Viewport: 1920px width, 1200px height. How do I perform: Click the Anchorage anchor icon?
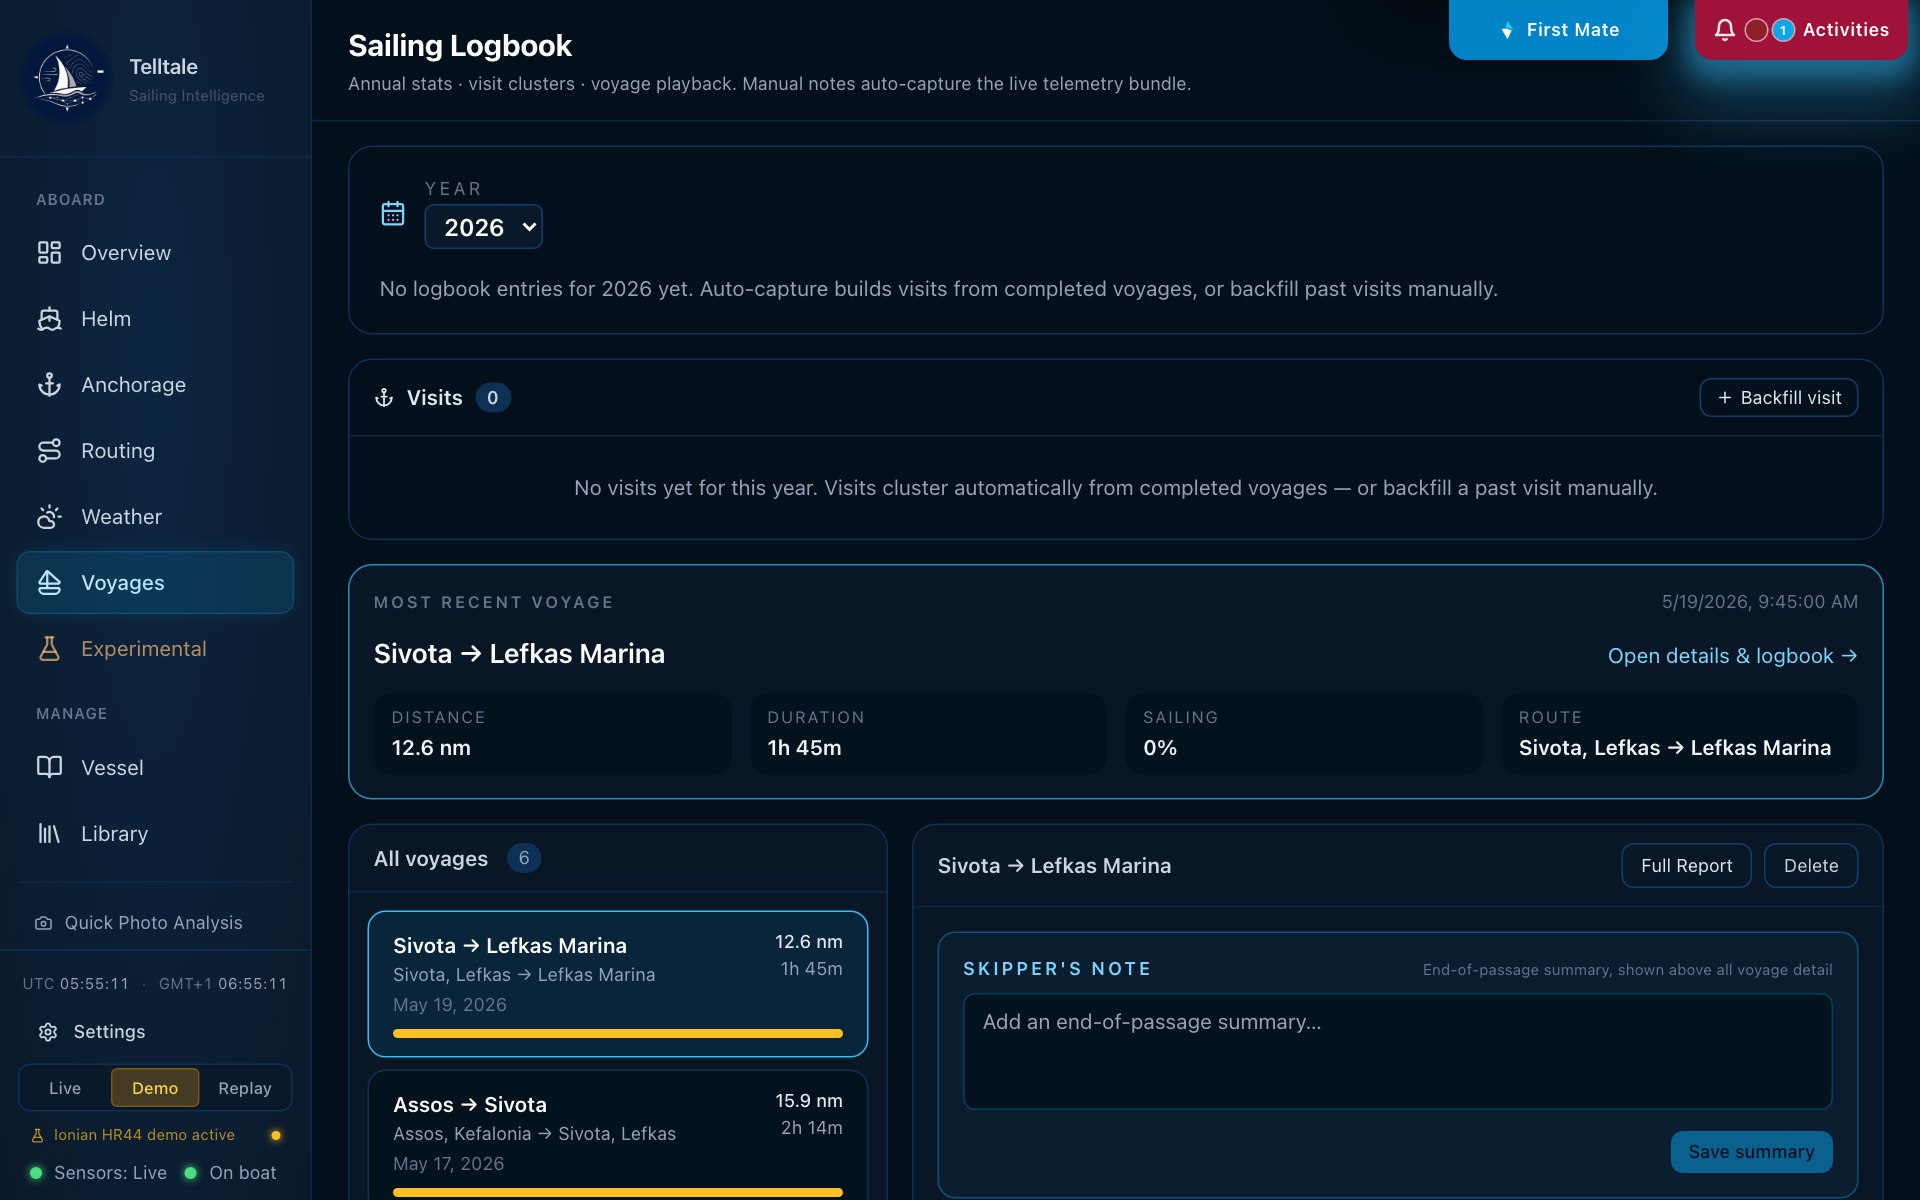[49, 385]
